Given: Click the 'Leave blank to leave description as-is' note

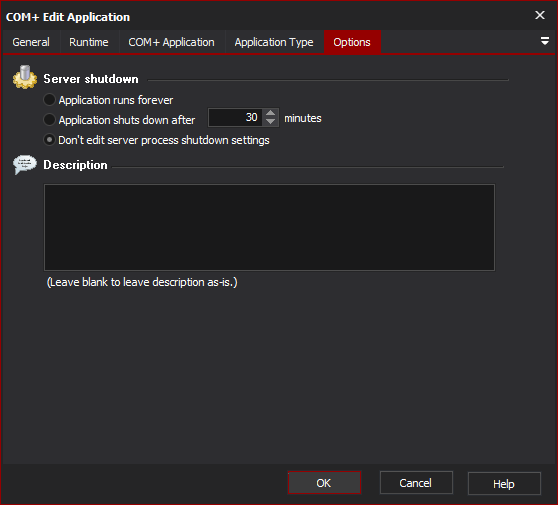Looking at the screenshot, I should tap(142, 282).
